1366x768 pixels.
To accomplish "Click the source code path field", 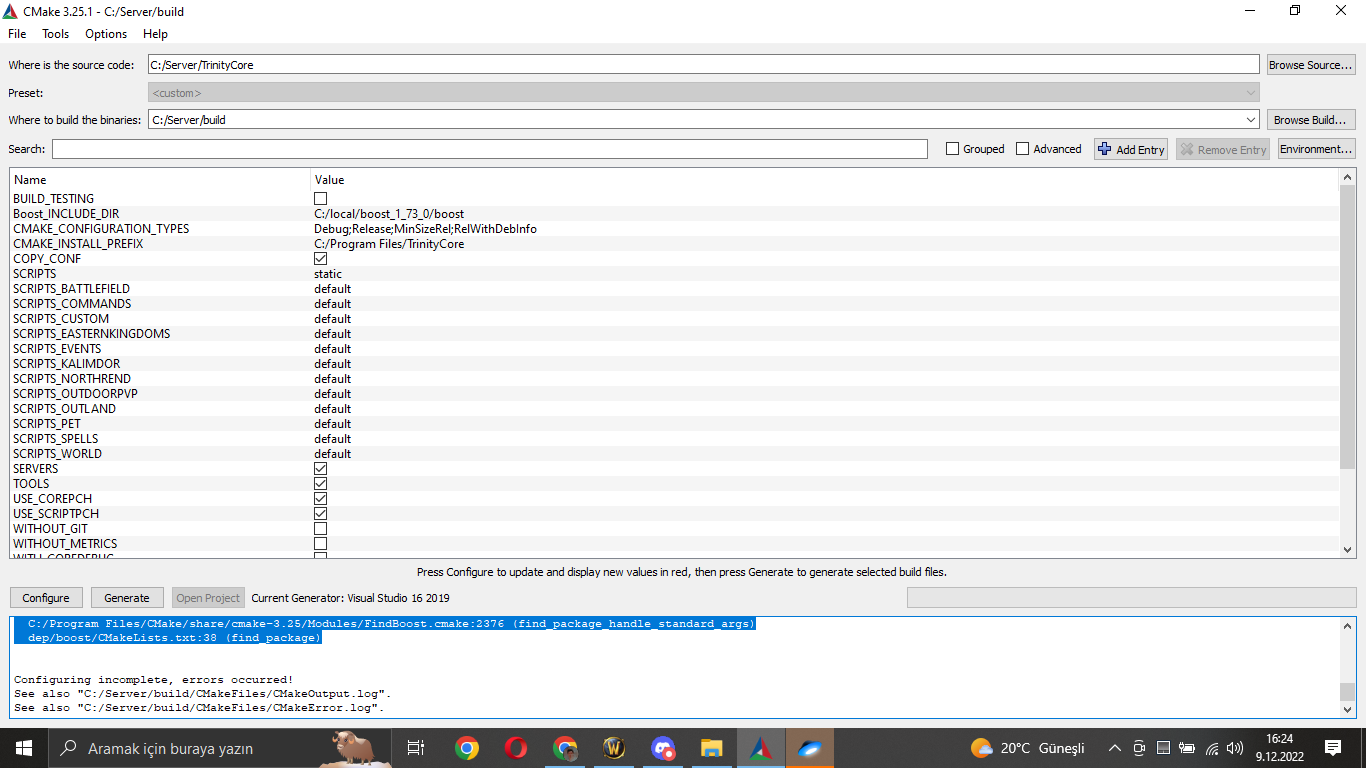I will (x=704, y=65).
